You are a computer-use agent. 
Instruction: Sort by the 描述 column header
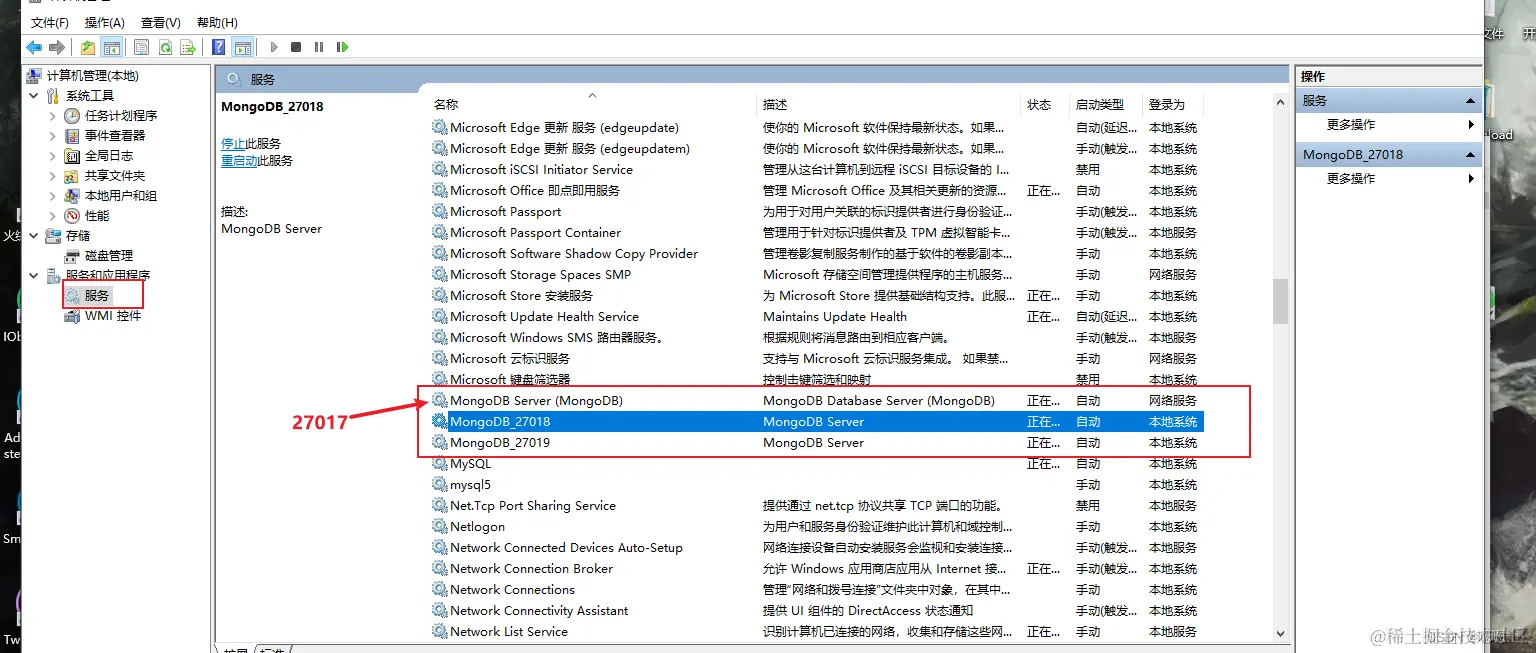[890, 105]
